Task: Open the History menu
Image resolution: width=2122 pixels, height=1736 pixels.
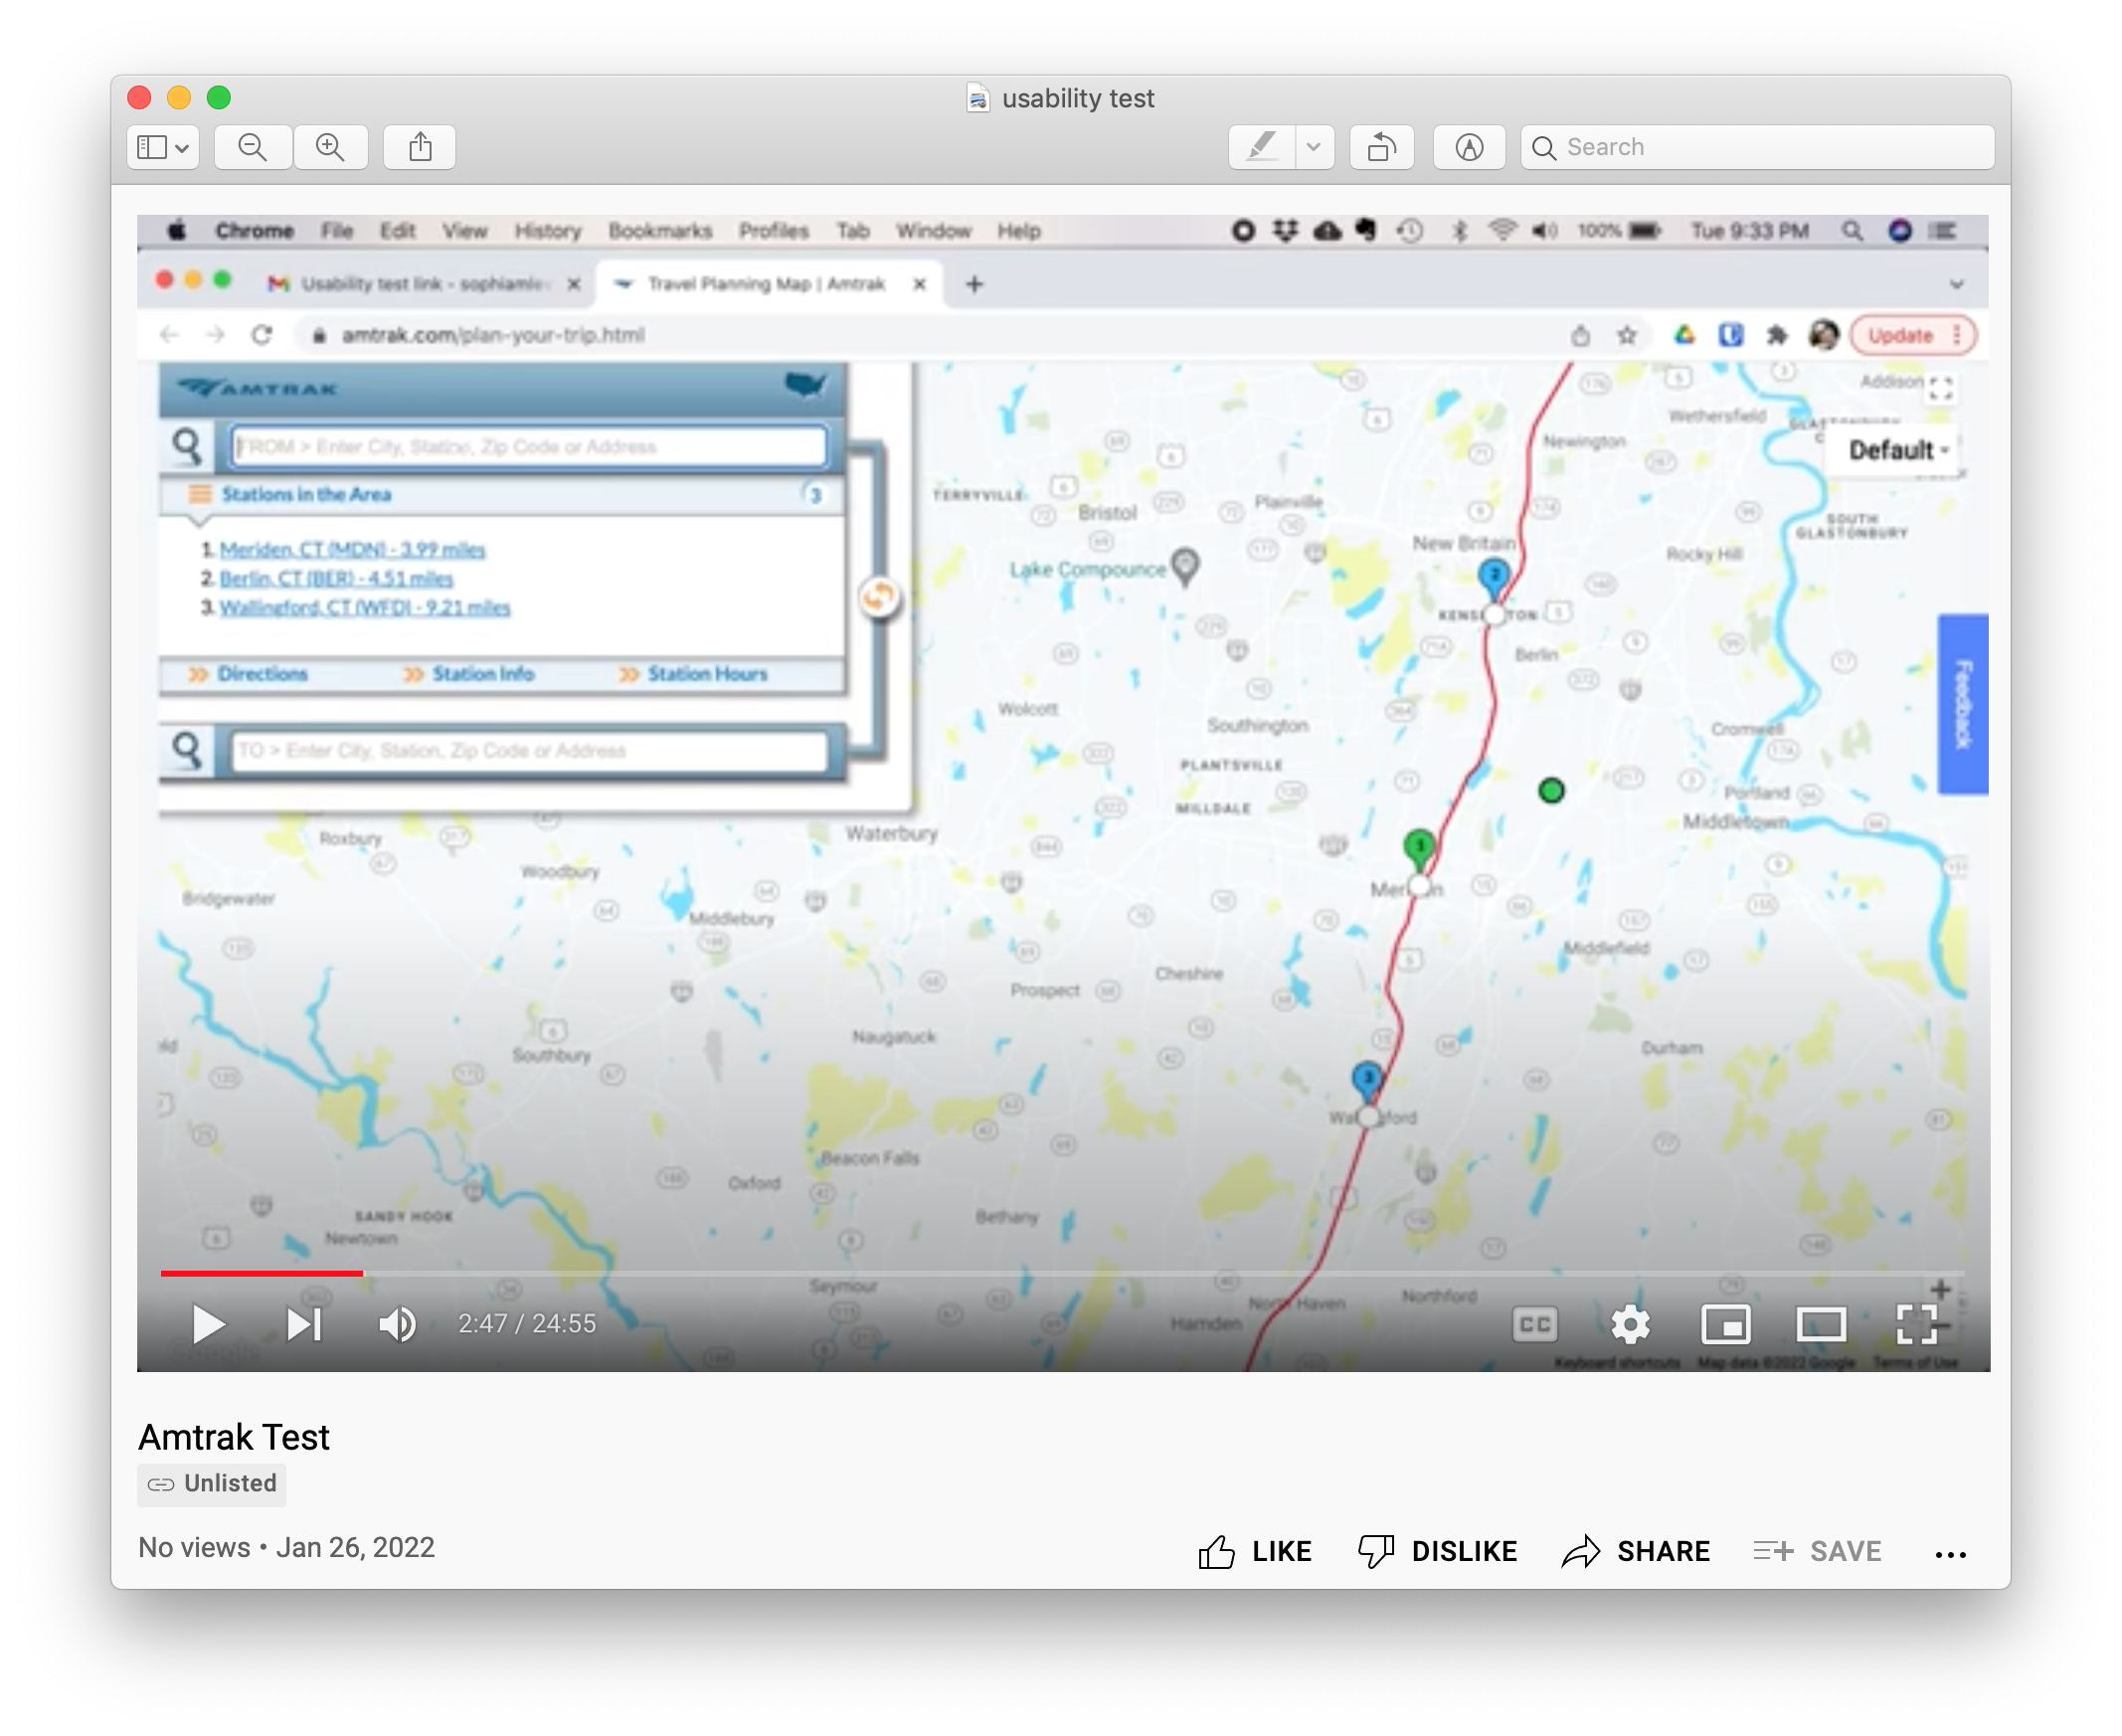Action: [x=548, y=231]
